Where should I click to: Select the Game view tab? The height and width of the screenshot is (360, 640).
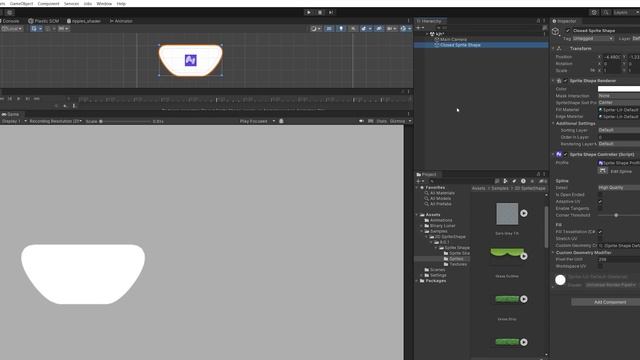[x=11, y=114]
